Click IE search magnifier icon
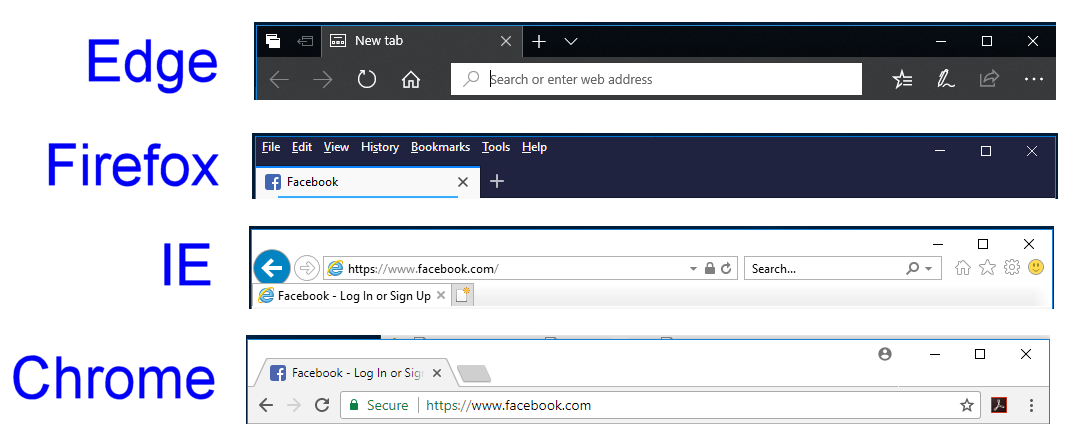 pos(913,268)
